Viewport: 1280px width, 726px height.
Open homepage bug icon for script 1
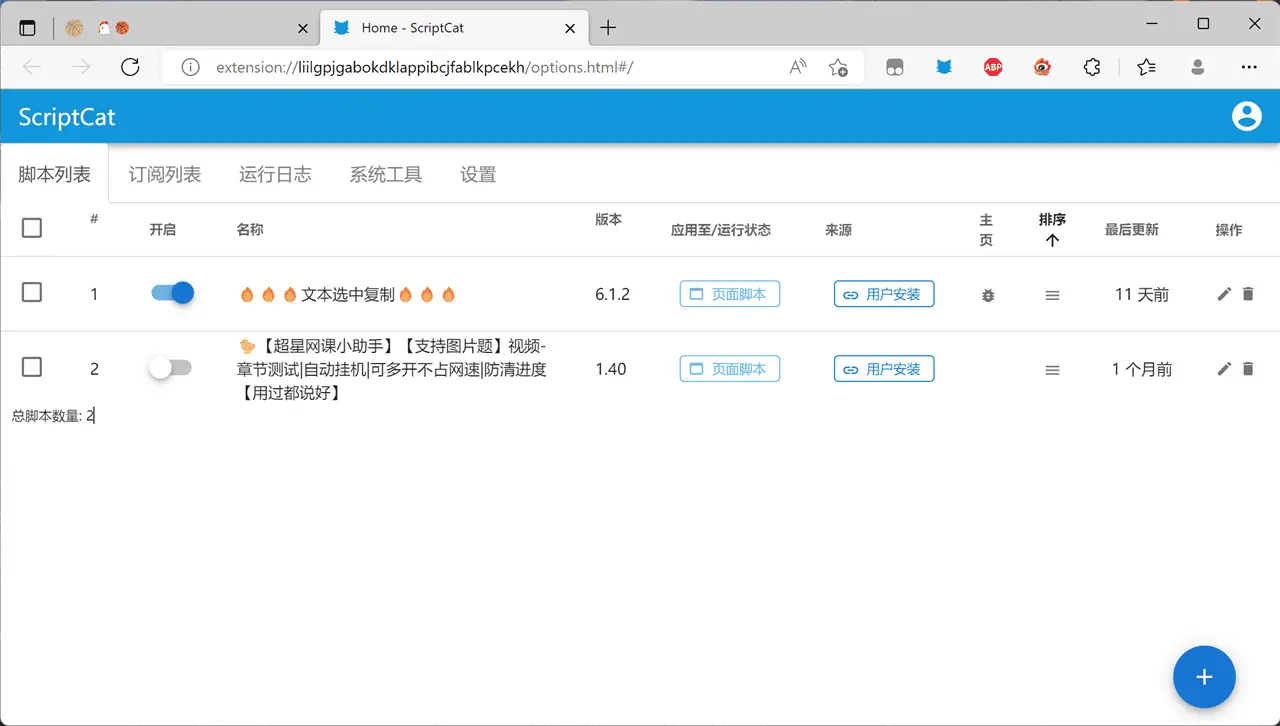pos(988,295)
